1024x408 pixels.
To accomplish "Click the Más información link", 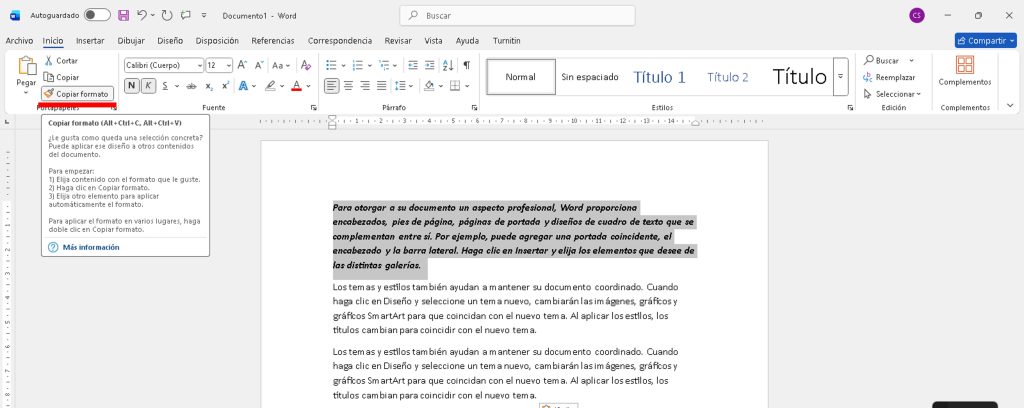I will pyautogui.click(x=90, y=246).
